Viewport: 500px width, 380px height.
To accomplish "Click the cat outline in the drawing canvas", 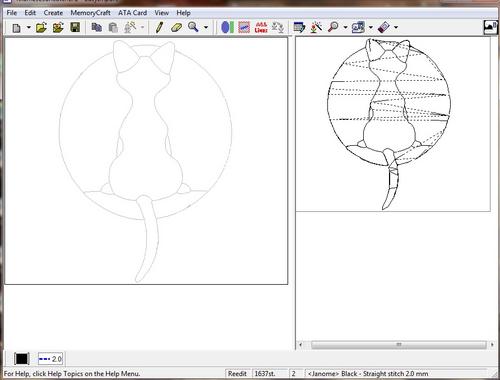I will (x=146, y=161).
